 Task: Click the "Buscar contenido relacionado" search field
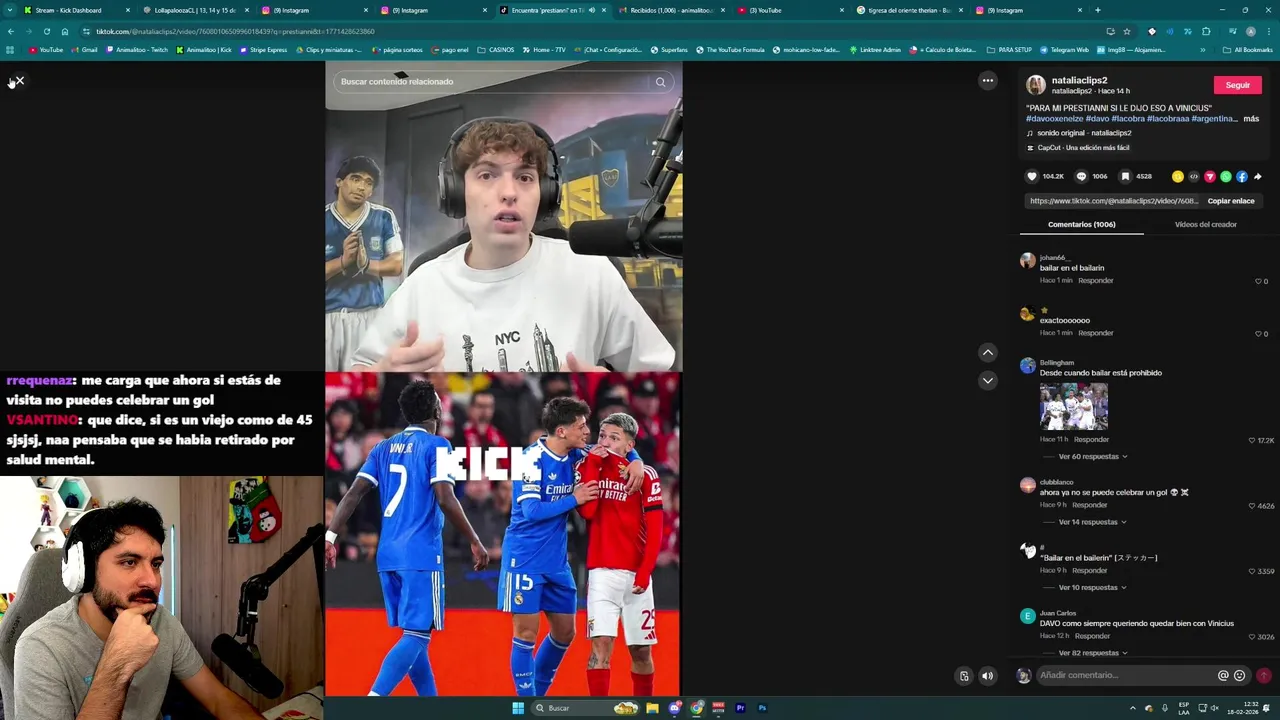(x=490, y=82)
